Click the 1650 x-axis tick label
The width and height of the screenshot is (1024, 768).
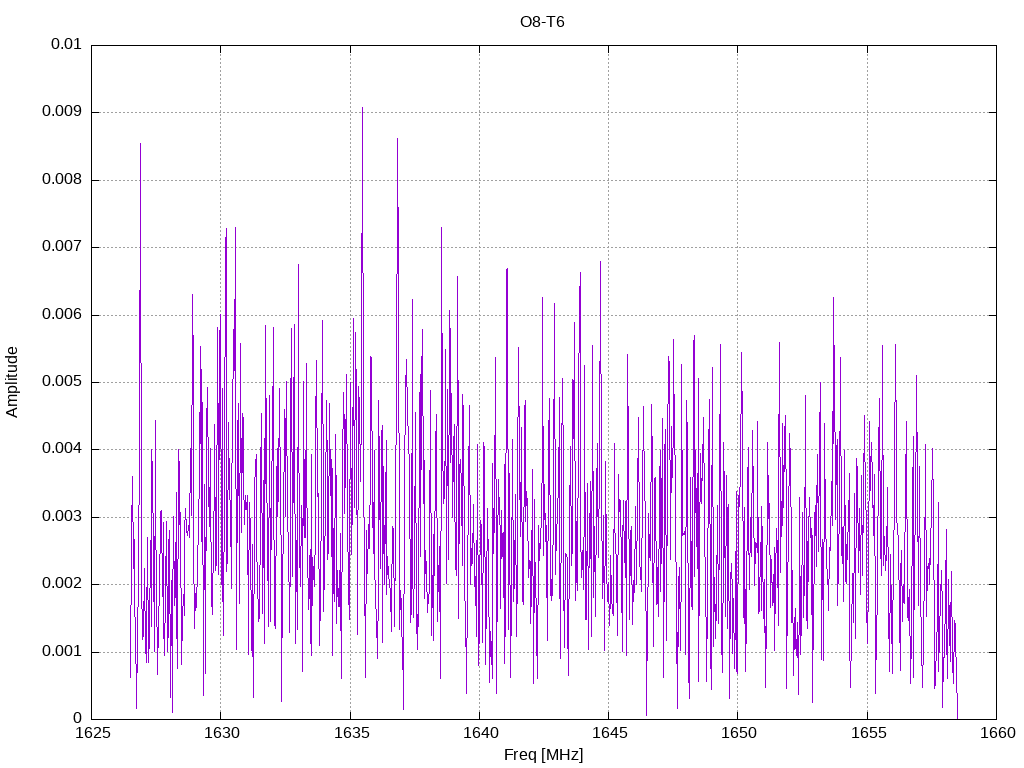click(739, 733)
